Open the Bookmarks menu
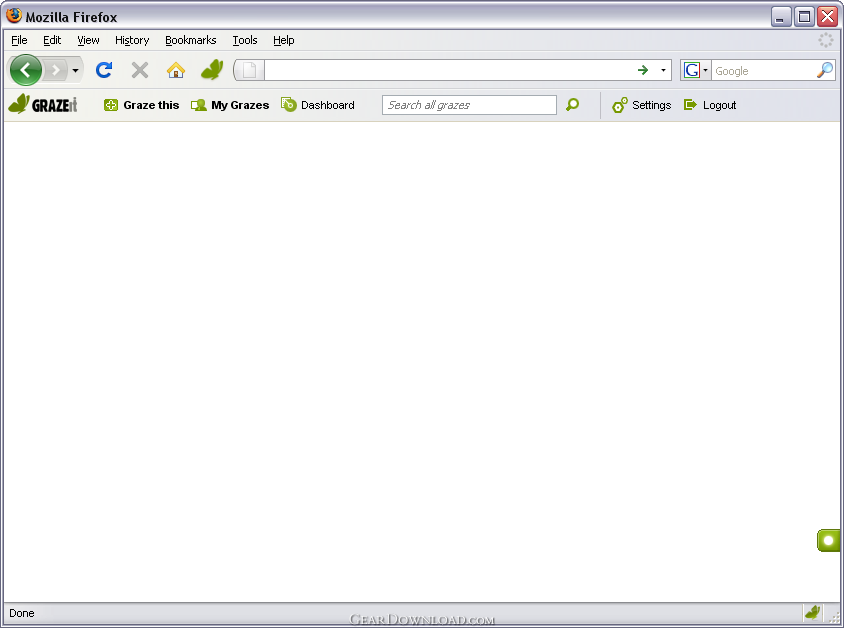 click(191, 40)
